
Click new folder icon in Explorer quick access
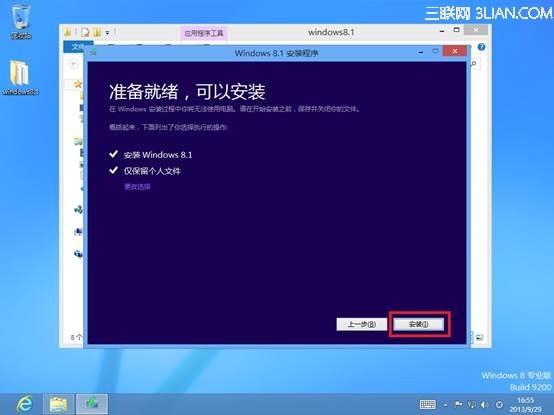97,32
